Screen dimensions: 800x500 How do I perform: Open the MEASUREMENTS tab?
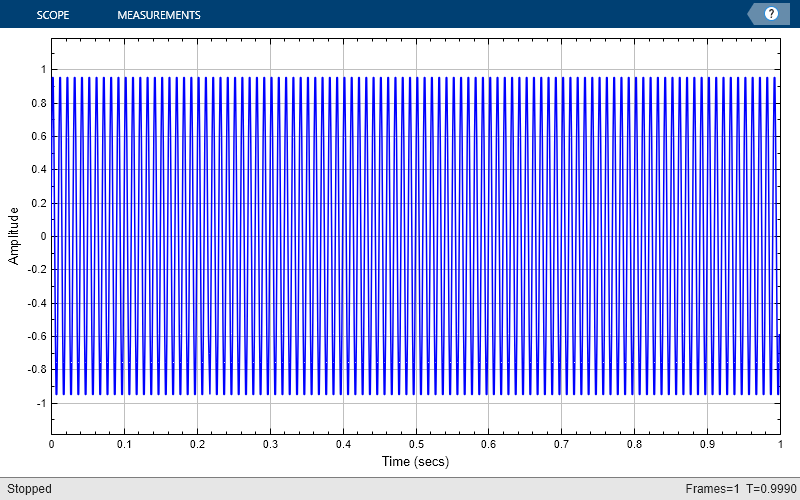[x=159, y=15]
